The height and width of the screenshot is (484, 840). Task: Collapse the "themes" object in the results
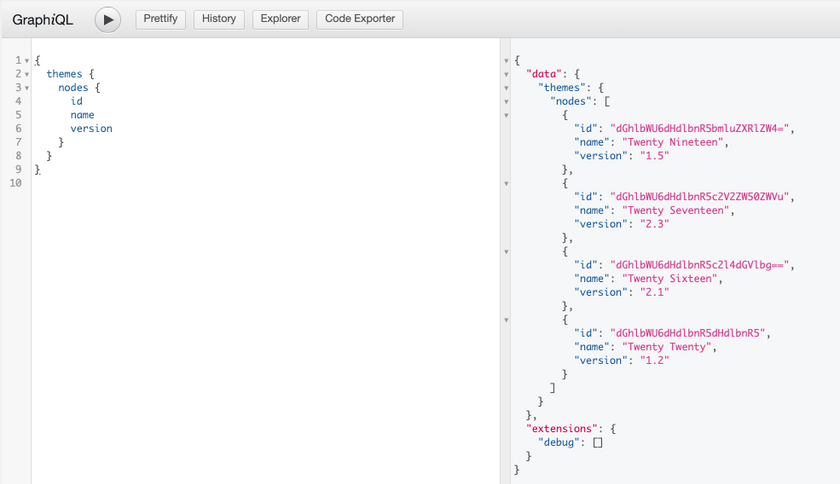tap(506, 88)
